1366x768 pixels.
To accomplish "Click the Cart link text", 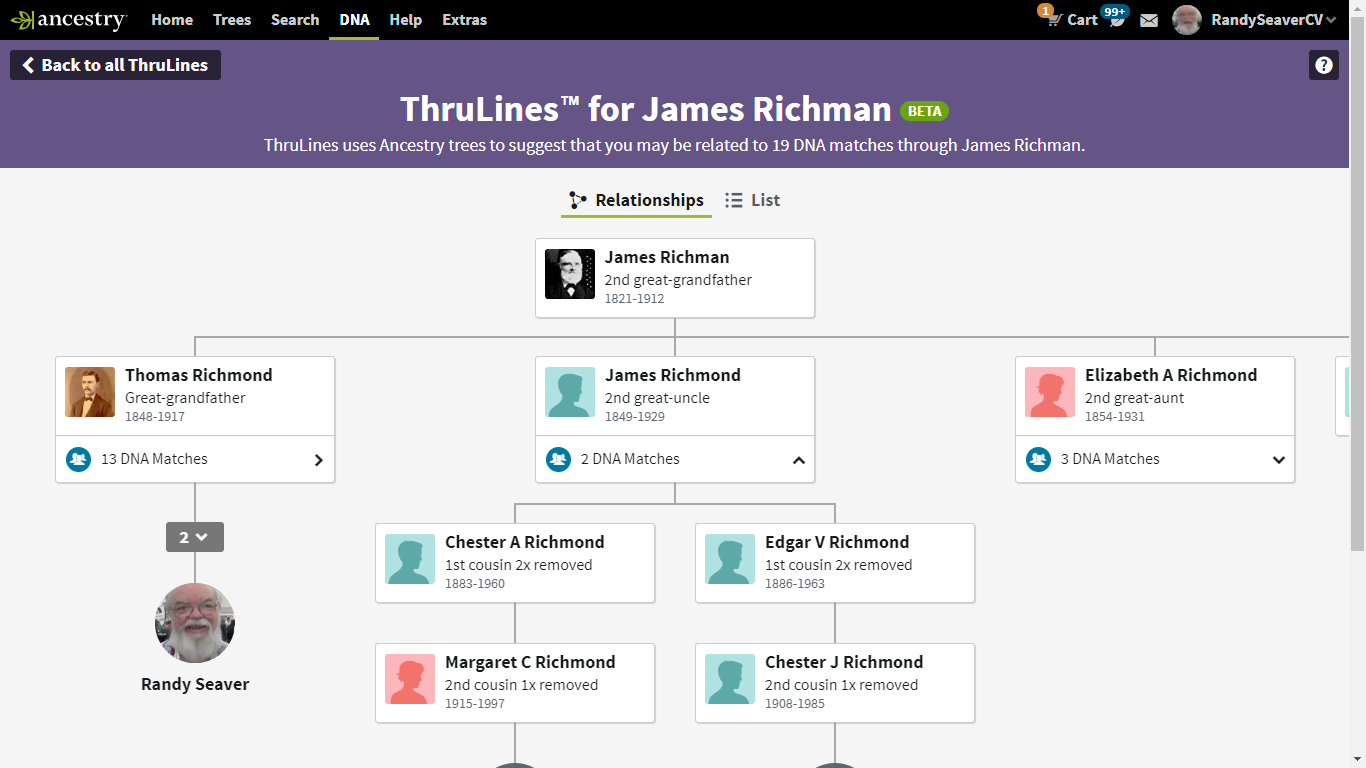I will 1082,20.
